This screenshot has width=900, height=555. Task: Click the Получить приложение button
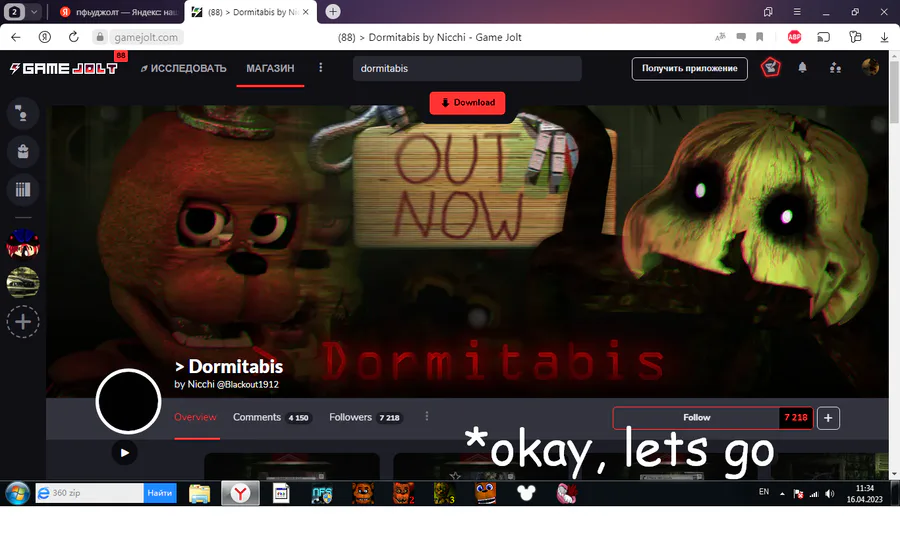pos(689,68)
